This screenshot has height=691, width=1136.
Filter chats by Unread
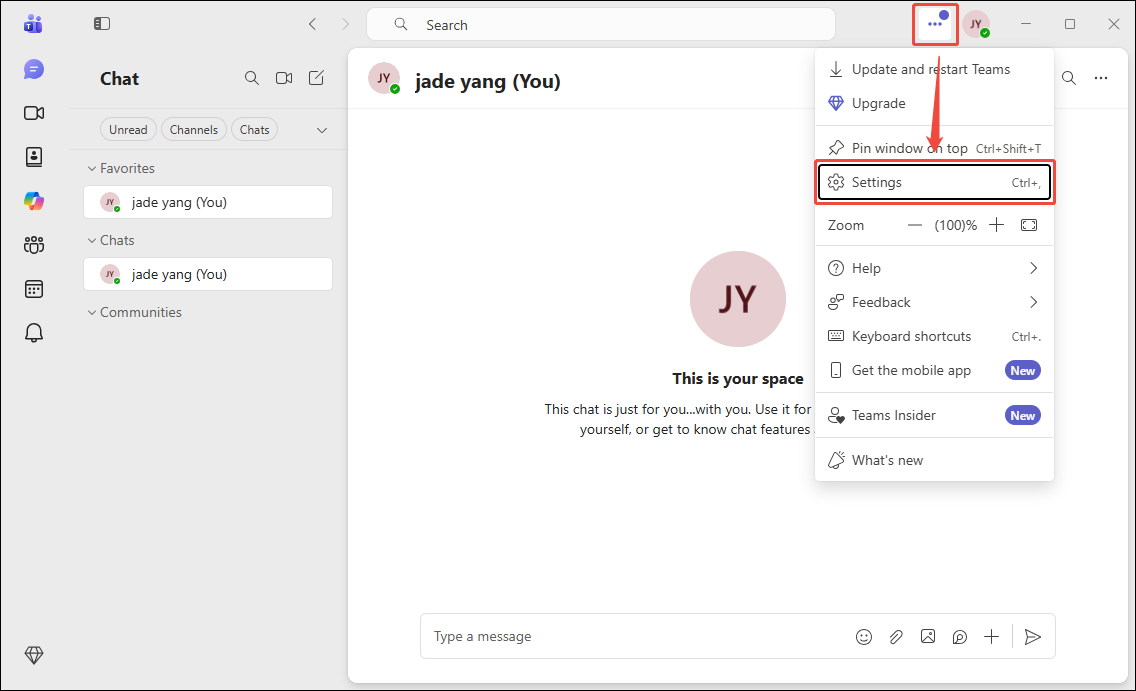coord(128,130)
